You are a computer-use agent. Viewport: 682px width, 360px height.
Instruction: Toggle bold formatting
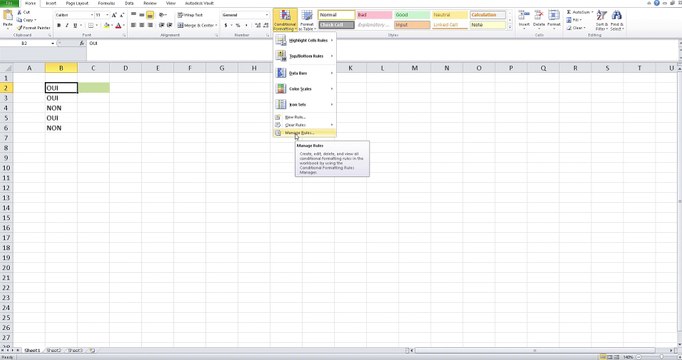click(59, 26)
